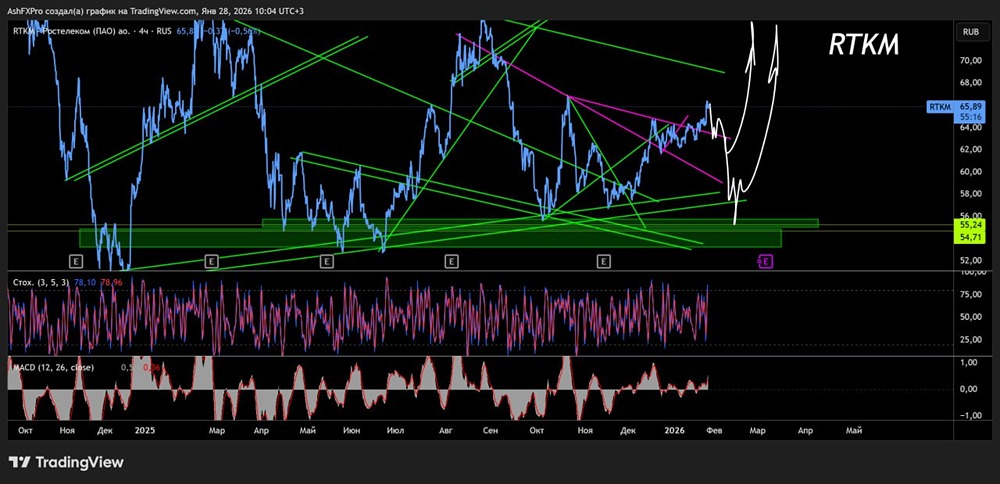Click the 55:16 bar countdown timer
Screen dimensions: 1000x484
pos(972,119)
